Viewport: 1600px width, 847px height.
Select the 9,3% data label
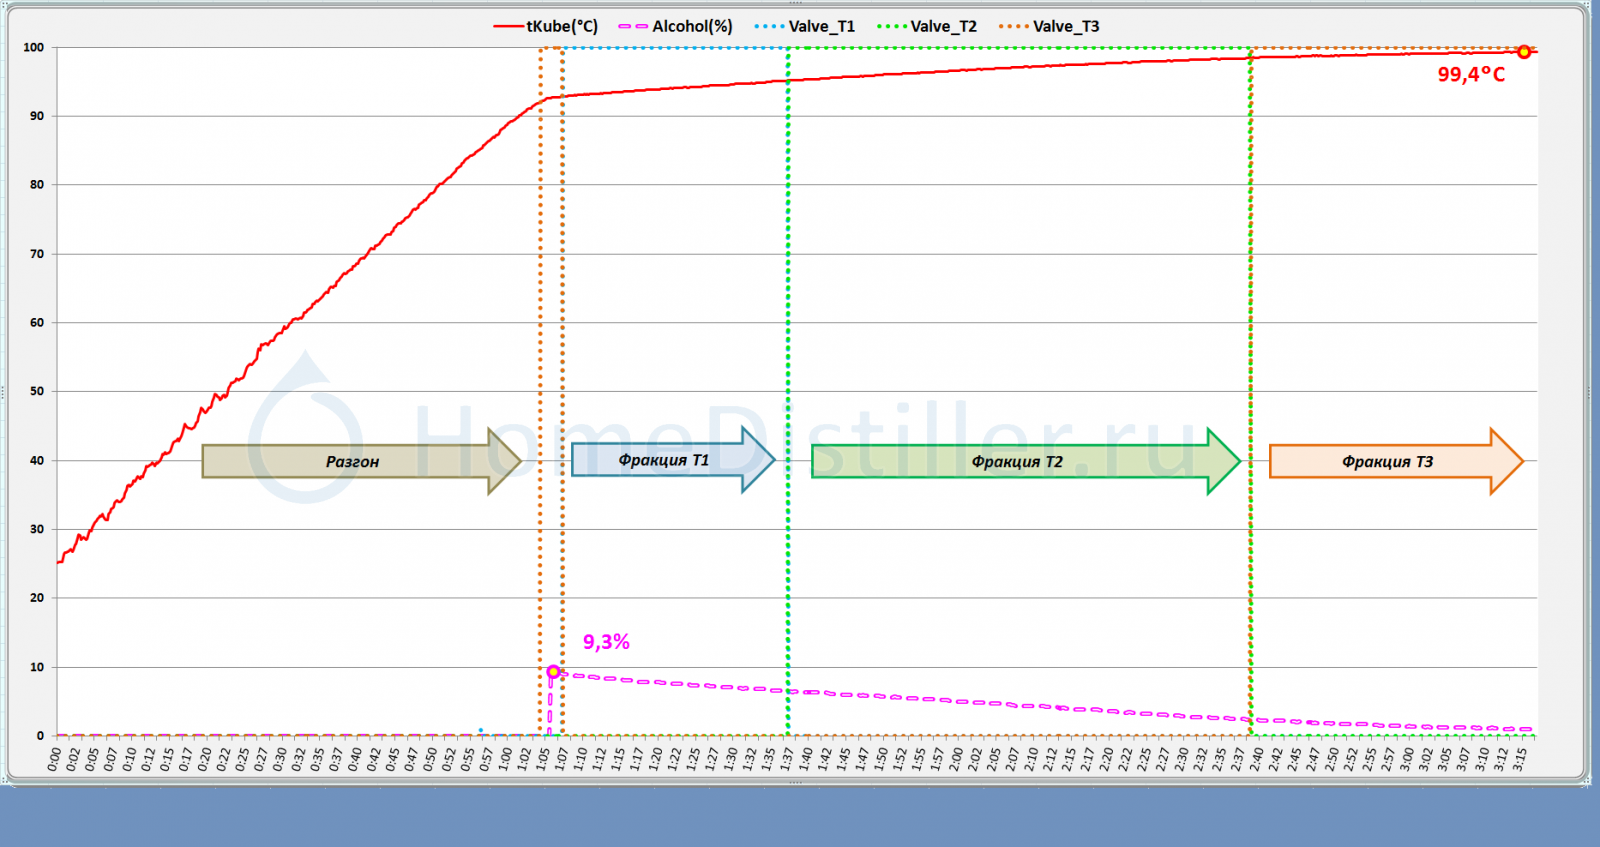point(606,642)
